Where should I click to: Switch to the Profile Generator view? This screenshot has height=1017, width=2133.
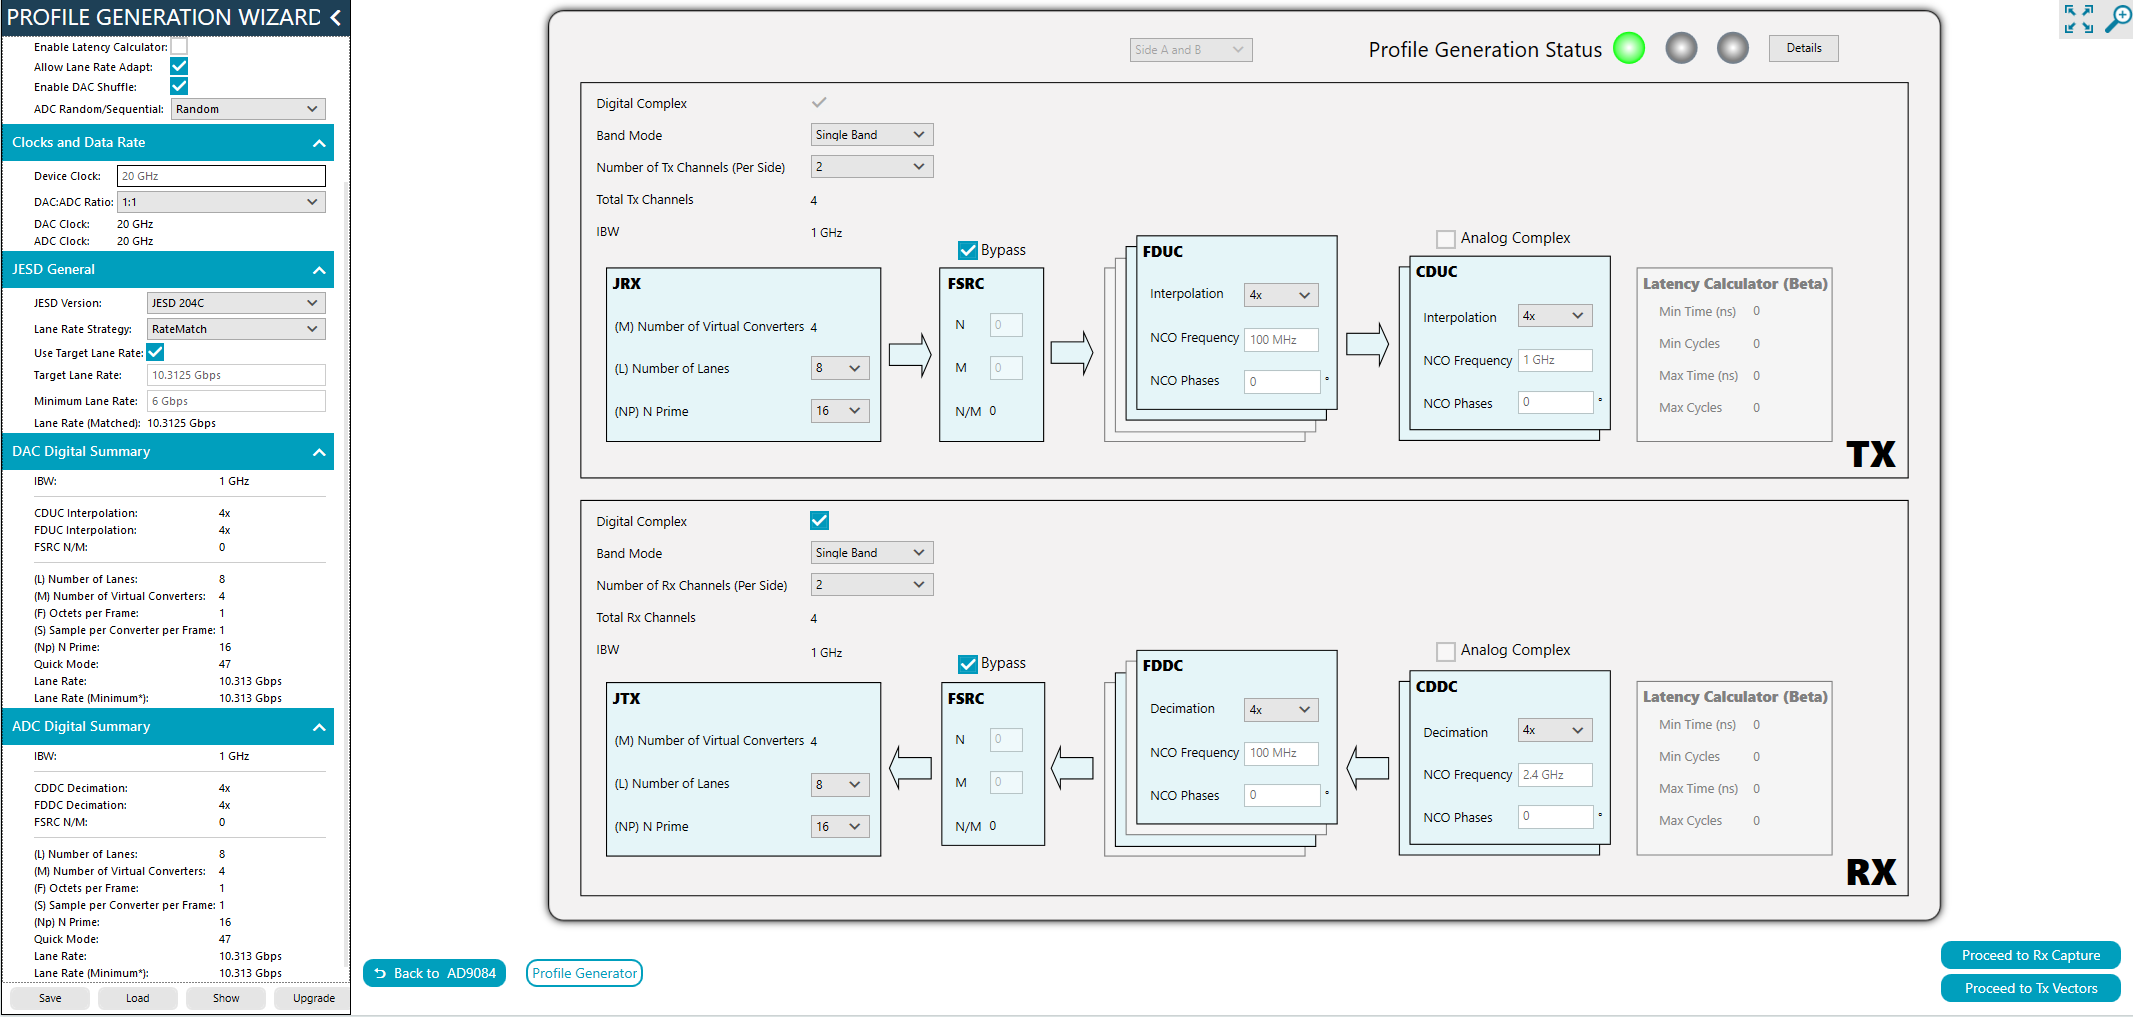584,972
